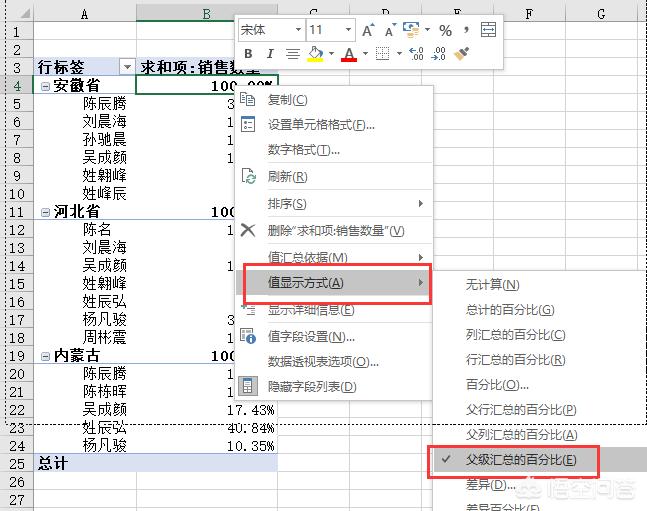Open borders dropdown arrow
Image resolution: width=647 pixels, height=511 pixels.
(x=399, y=54)
